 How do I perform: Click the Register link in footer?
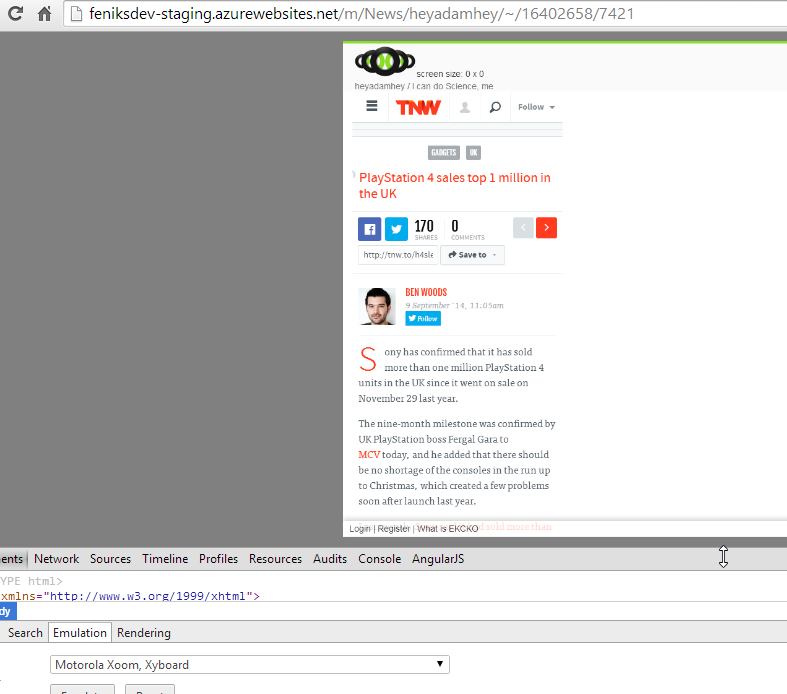tap(394, 529)
